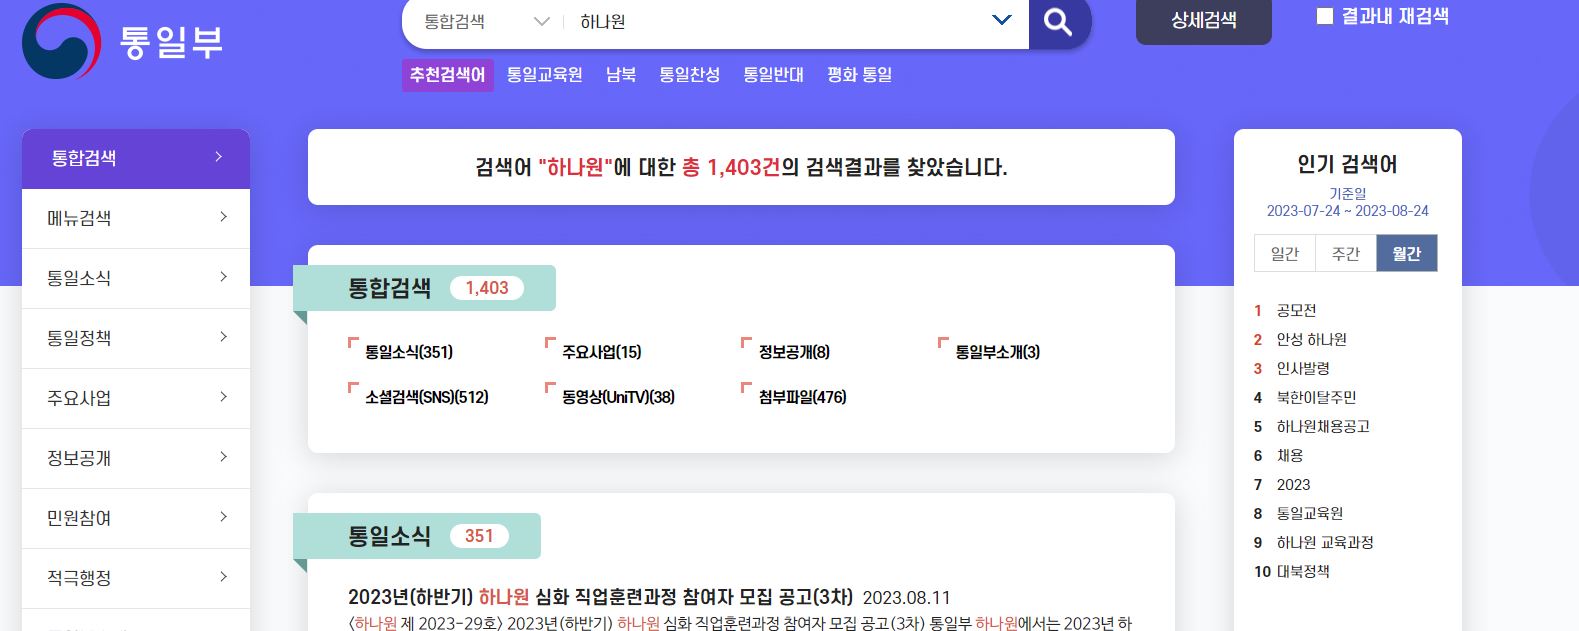Select 통일소식 in the left sidebar
Screen dimensions: 1579x631
click(136, 278)
